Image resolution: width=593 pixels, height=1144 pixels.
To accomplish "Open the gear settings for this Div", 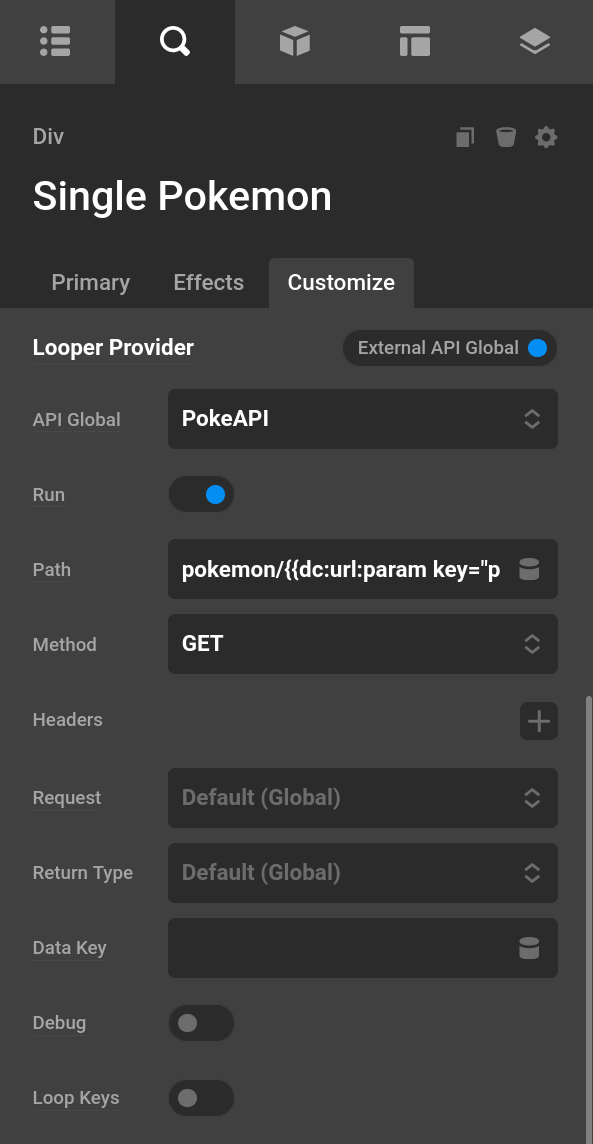I will [546, 137].
